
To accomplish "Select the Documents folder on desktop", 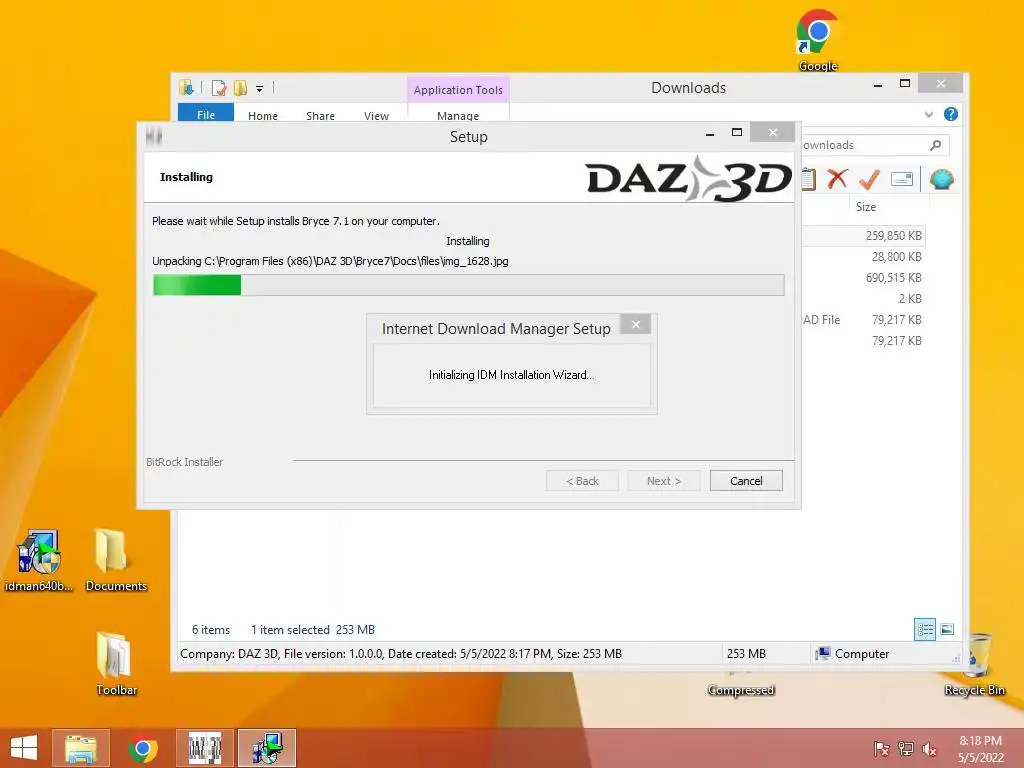I will (116, 560).
